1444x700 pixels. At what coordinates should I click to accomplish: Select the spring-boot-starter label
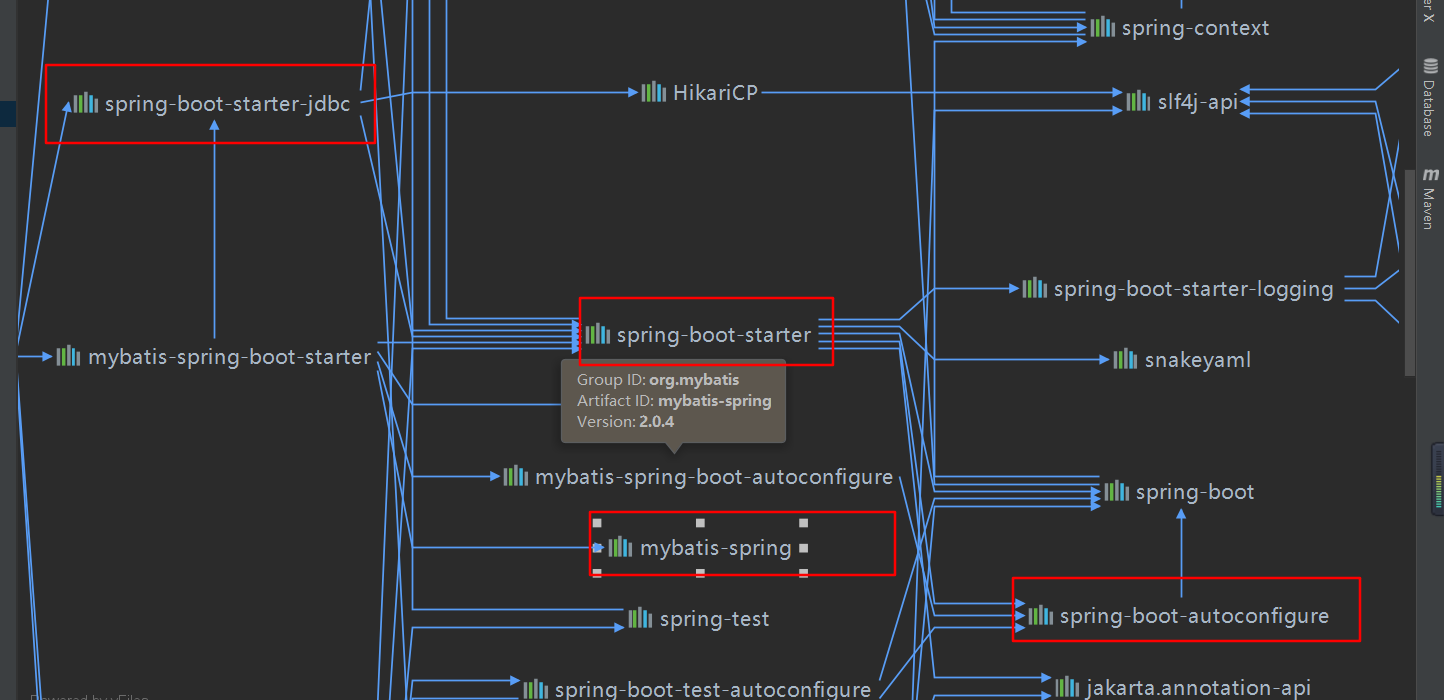click(x=714, y=335)
